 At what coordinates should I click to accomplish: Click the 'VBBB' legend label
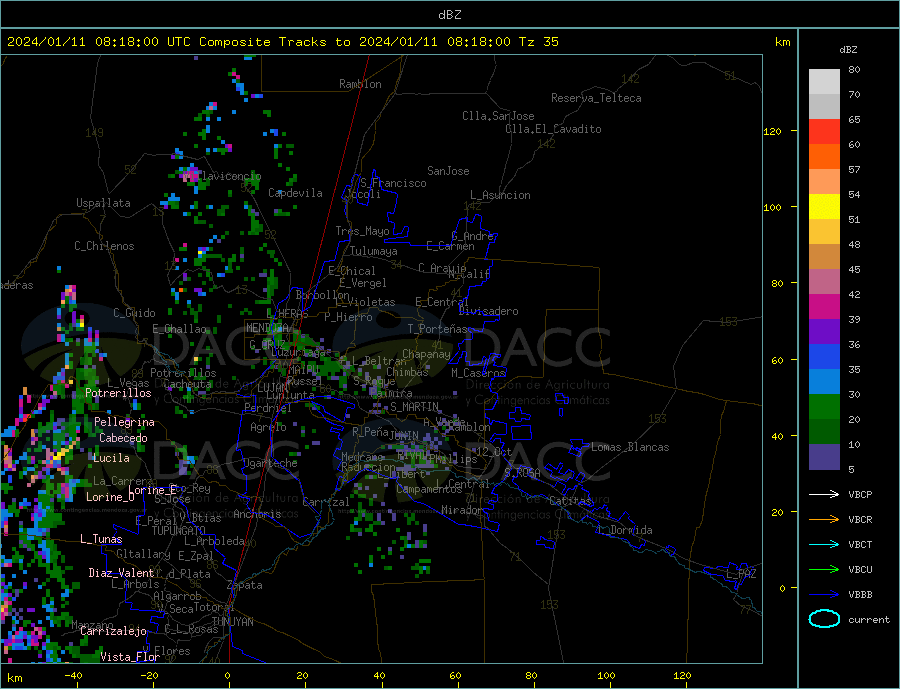(860, 594)
